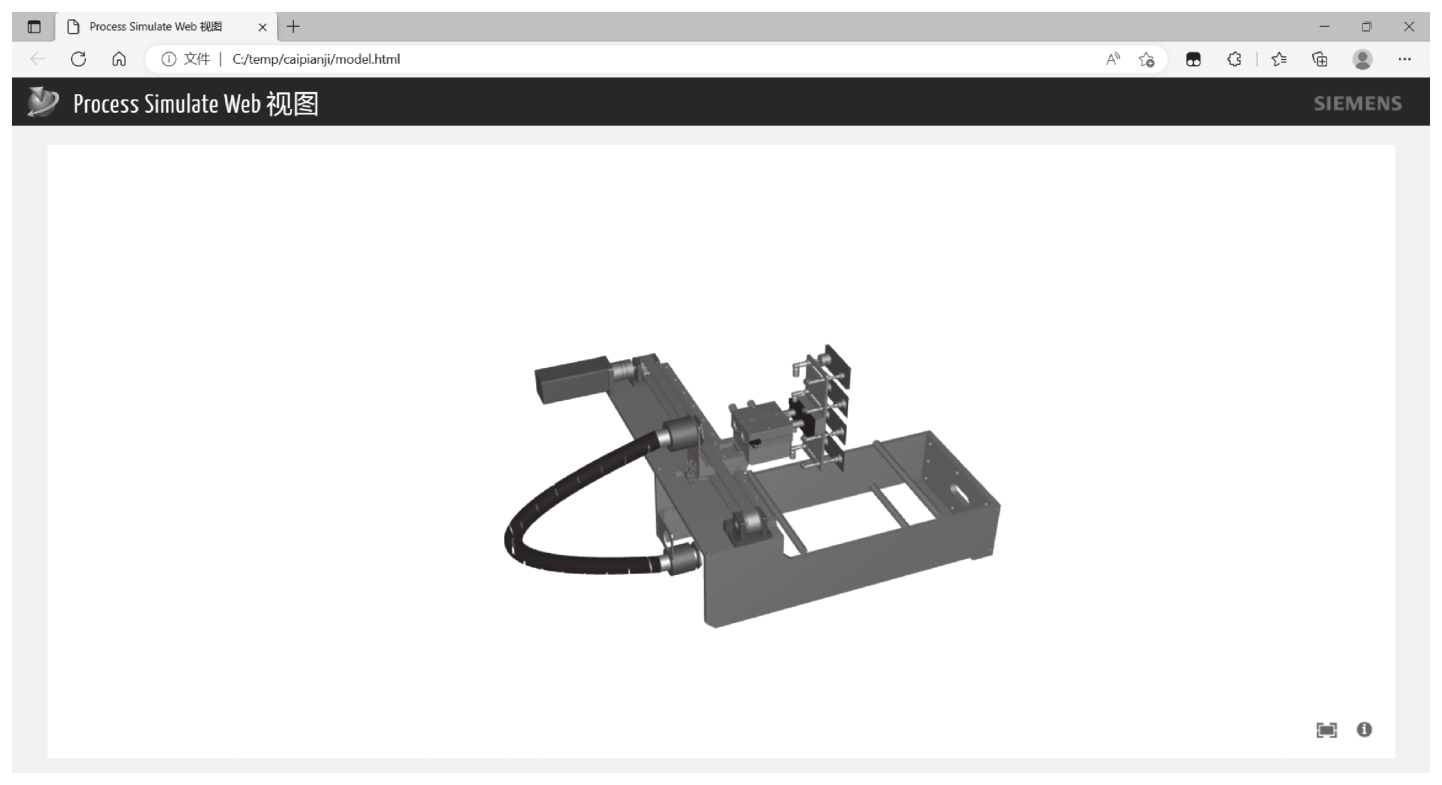Go to the browser home page

pos(118,59)
